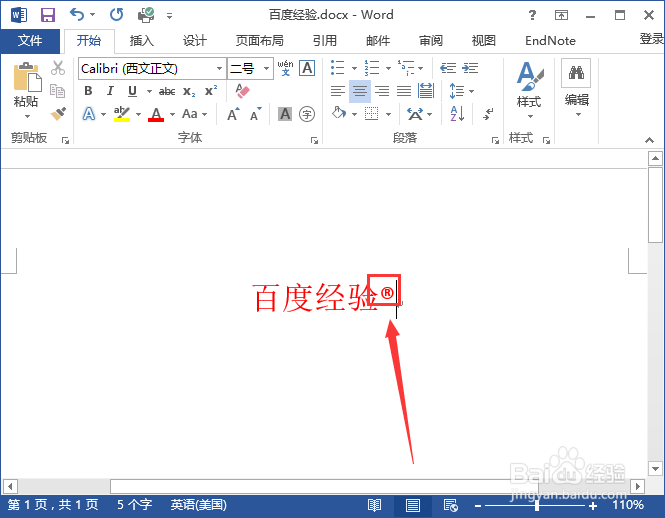Apply yellow text highlight color
The image size is (665, 518).
[x=122, y=114]
